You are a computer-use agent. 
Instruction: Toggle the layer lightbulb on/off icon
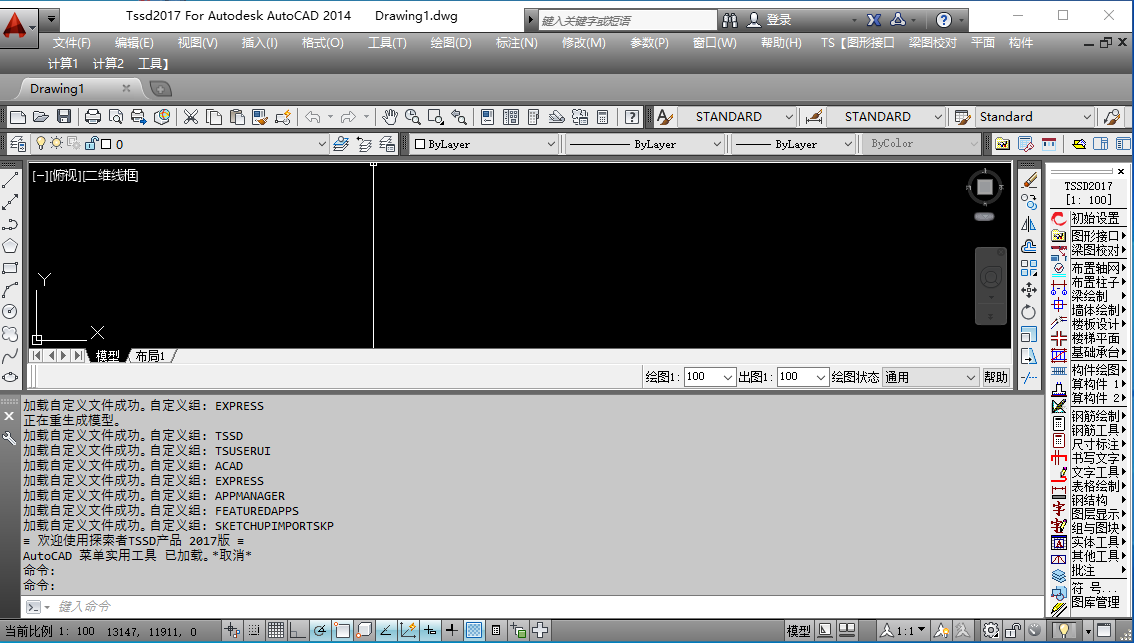coord(41,143)
